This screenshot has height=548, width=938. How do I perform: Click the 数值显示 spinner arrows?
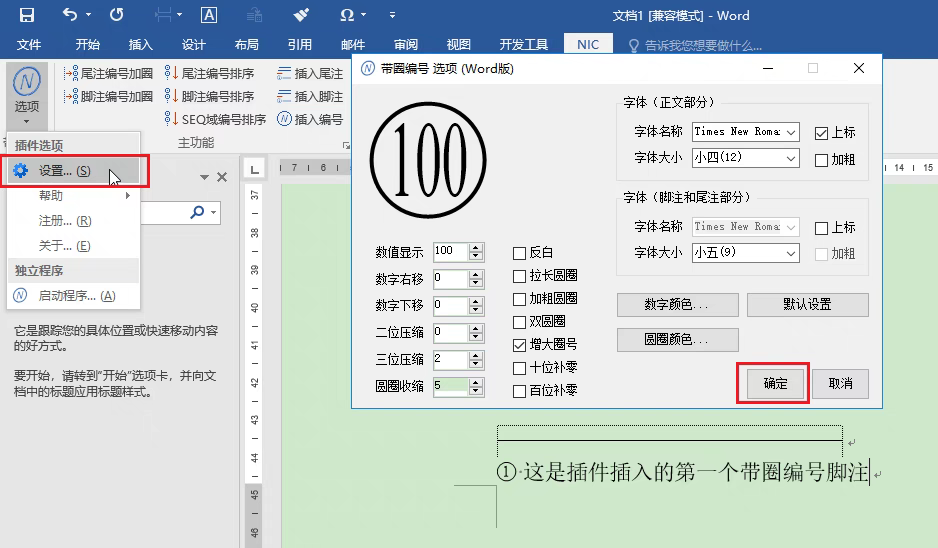[x=476, y=252]
